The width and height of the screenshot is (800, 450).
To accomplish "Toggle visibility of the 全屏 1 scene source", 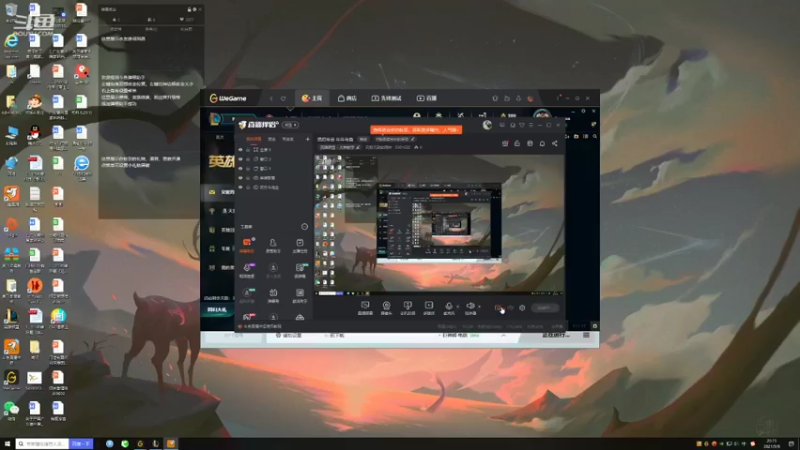I will [240, 149].
